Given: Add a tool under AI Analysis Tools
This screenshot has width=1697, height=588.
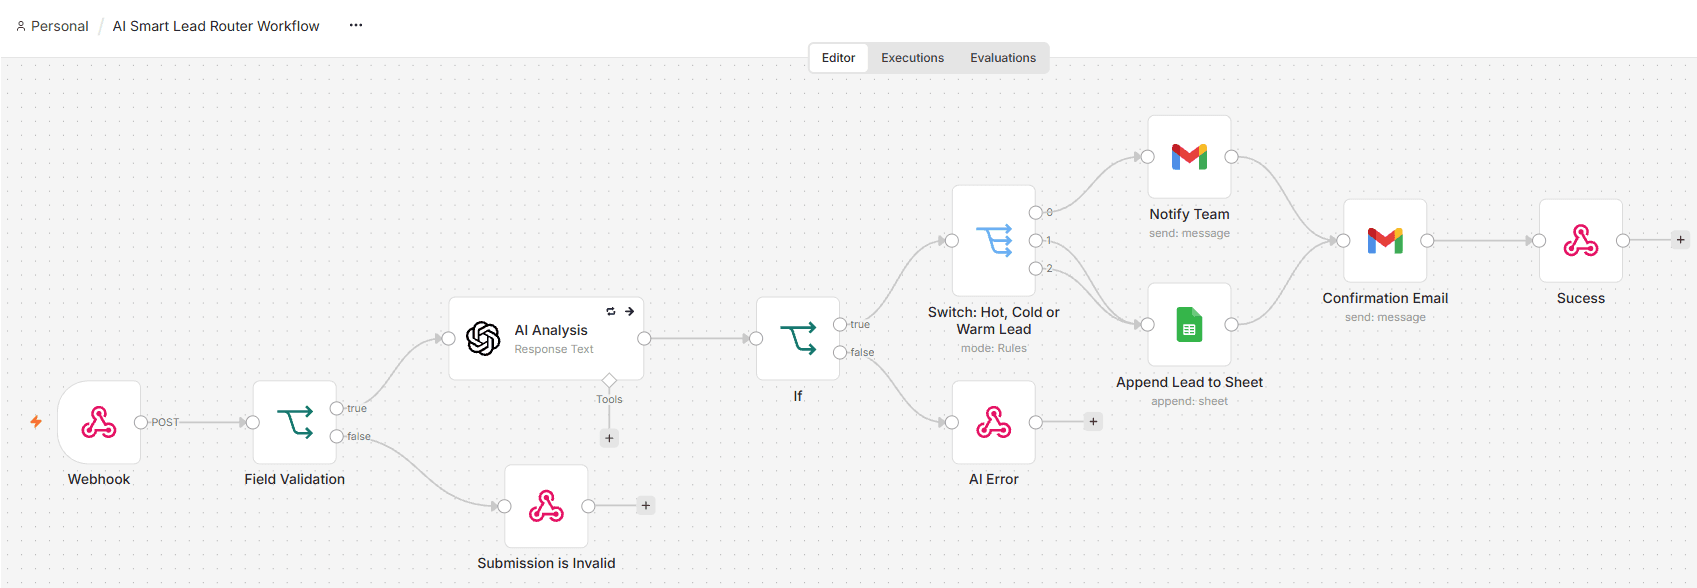Looking at the screenshot, I should coord(609,438).
